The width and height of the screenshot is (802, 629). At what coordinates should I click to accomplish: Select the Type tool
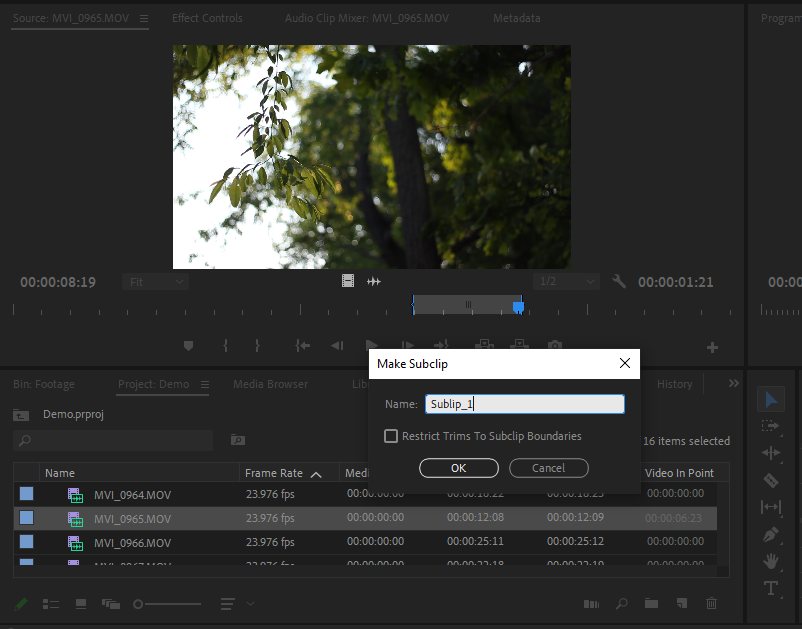click(x=771, y=588)
